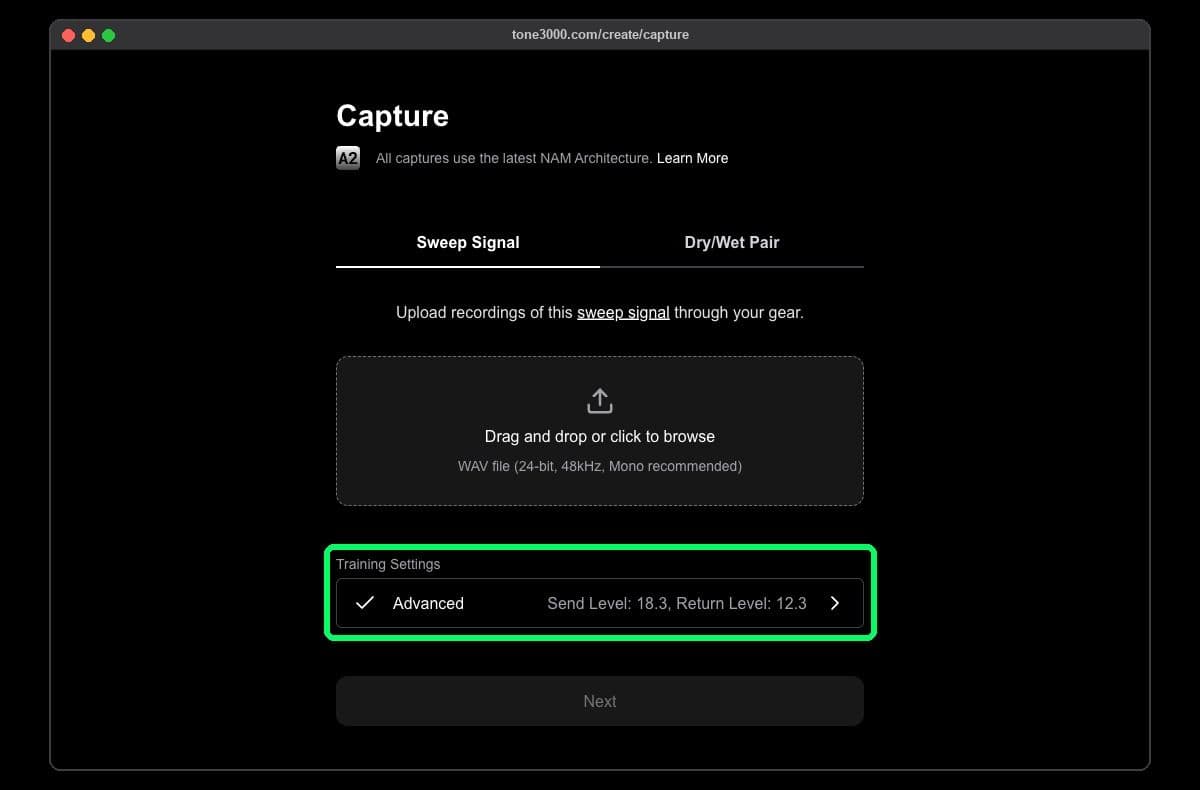Click 'Drag and drop or click to browse'
1200x790 pixels.
point(600,436)
